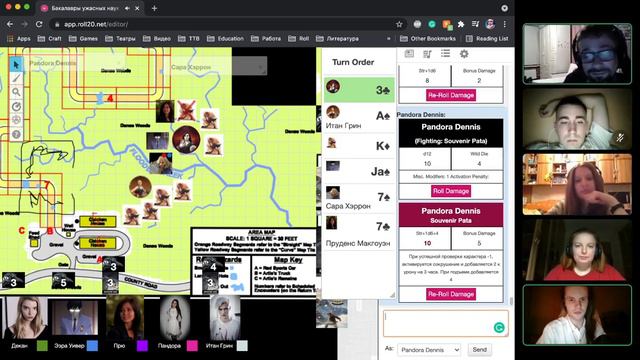Select Пруденс Макгоуэн turn order entry
The image size is (640, 360).
[x=359, y=231]
